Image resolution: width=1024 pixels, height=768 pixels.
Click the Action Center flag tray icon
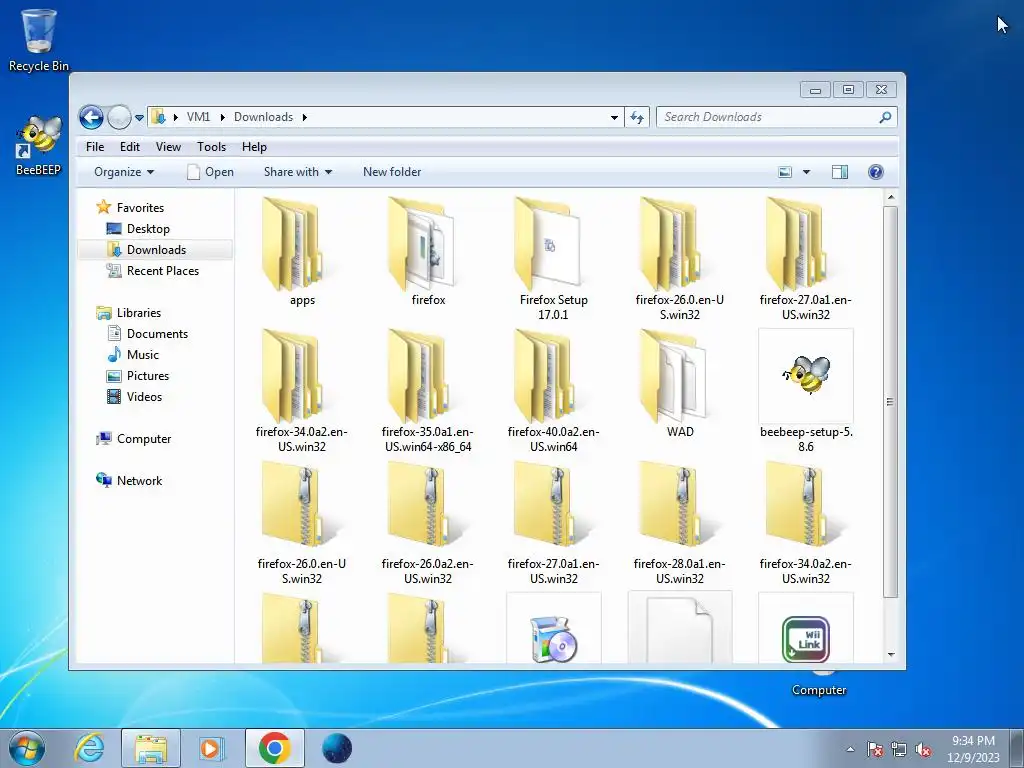click(875, 749)
